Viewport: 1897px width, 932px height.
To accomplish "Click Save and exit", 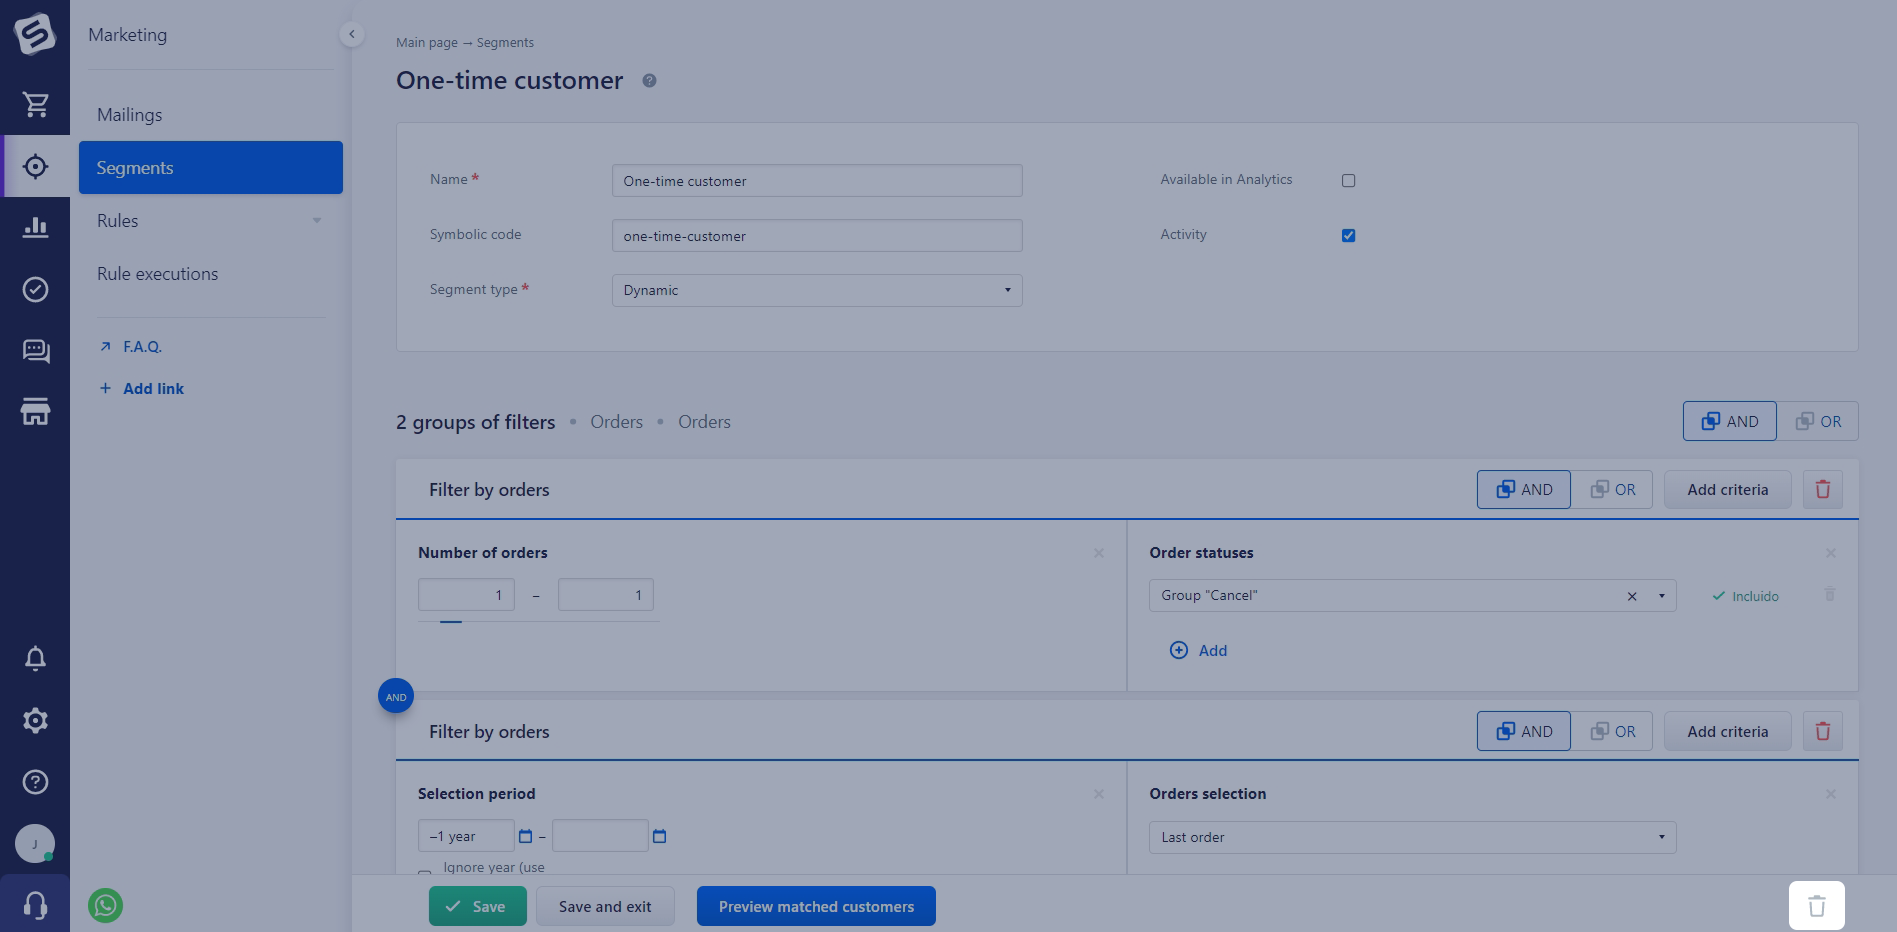I will coord(605,906).
